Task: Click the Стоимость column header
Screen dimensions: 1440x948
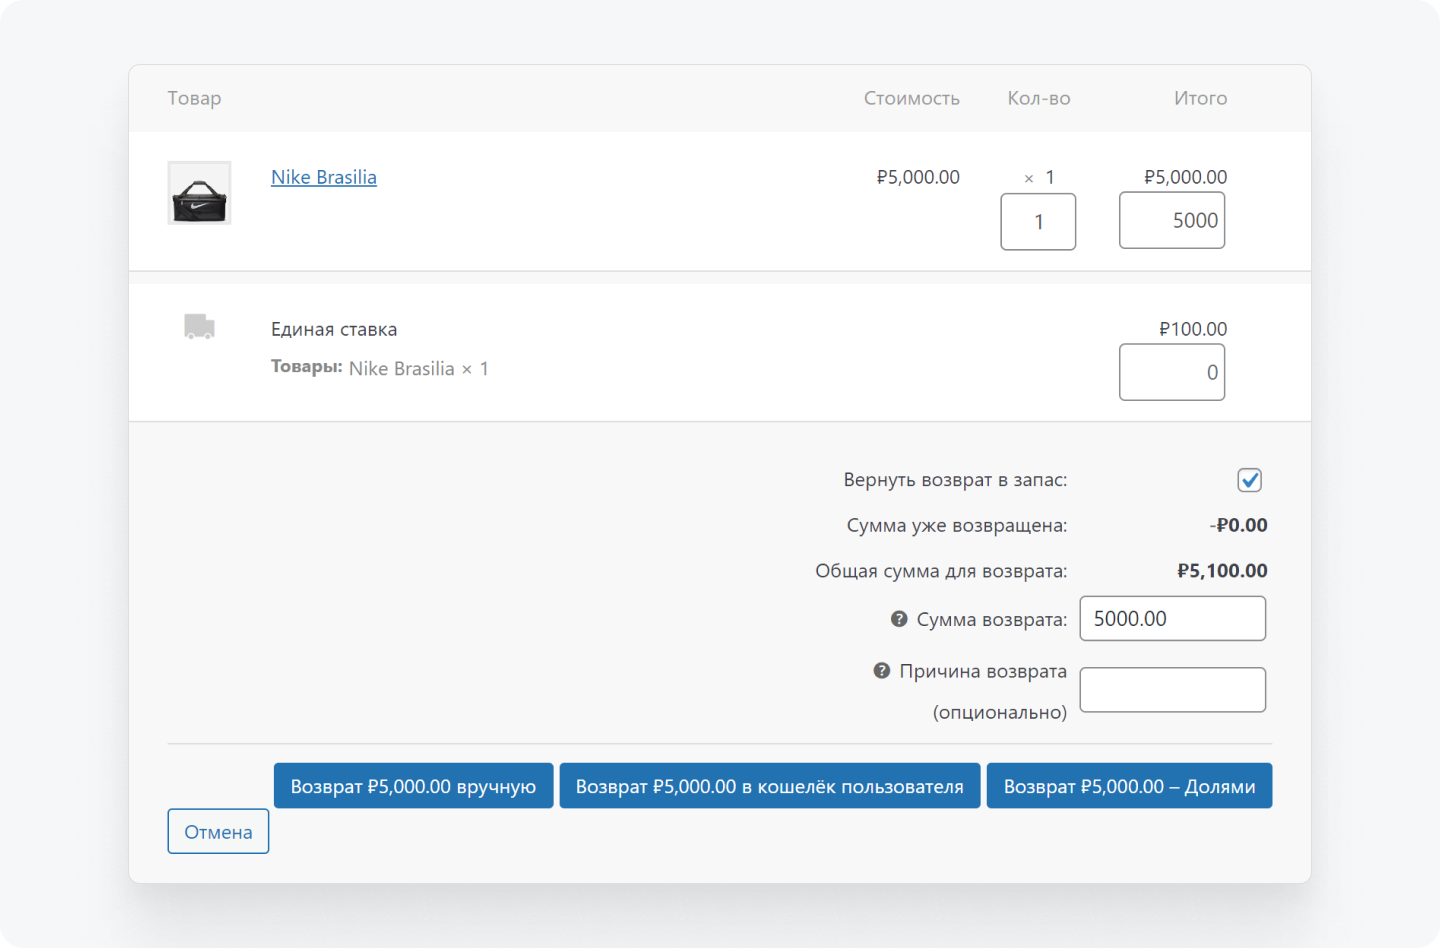Action: (912, 98)
